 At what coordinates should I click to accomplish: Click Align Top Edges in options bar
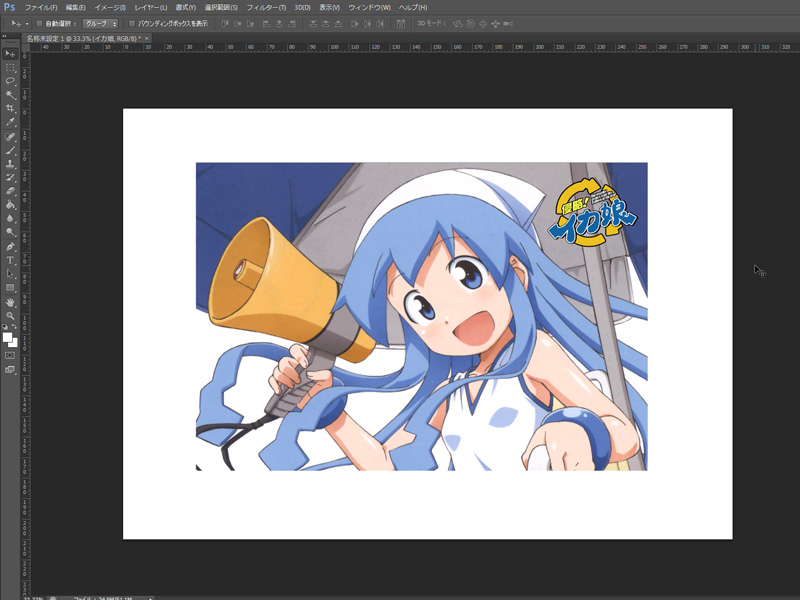pyautogui.click(x=225, y=23)
